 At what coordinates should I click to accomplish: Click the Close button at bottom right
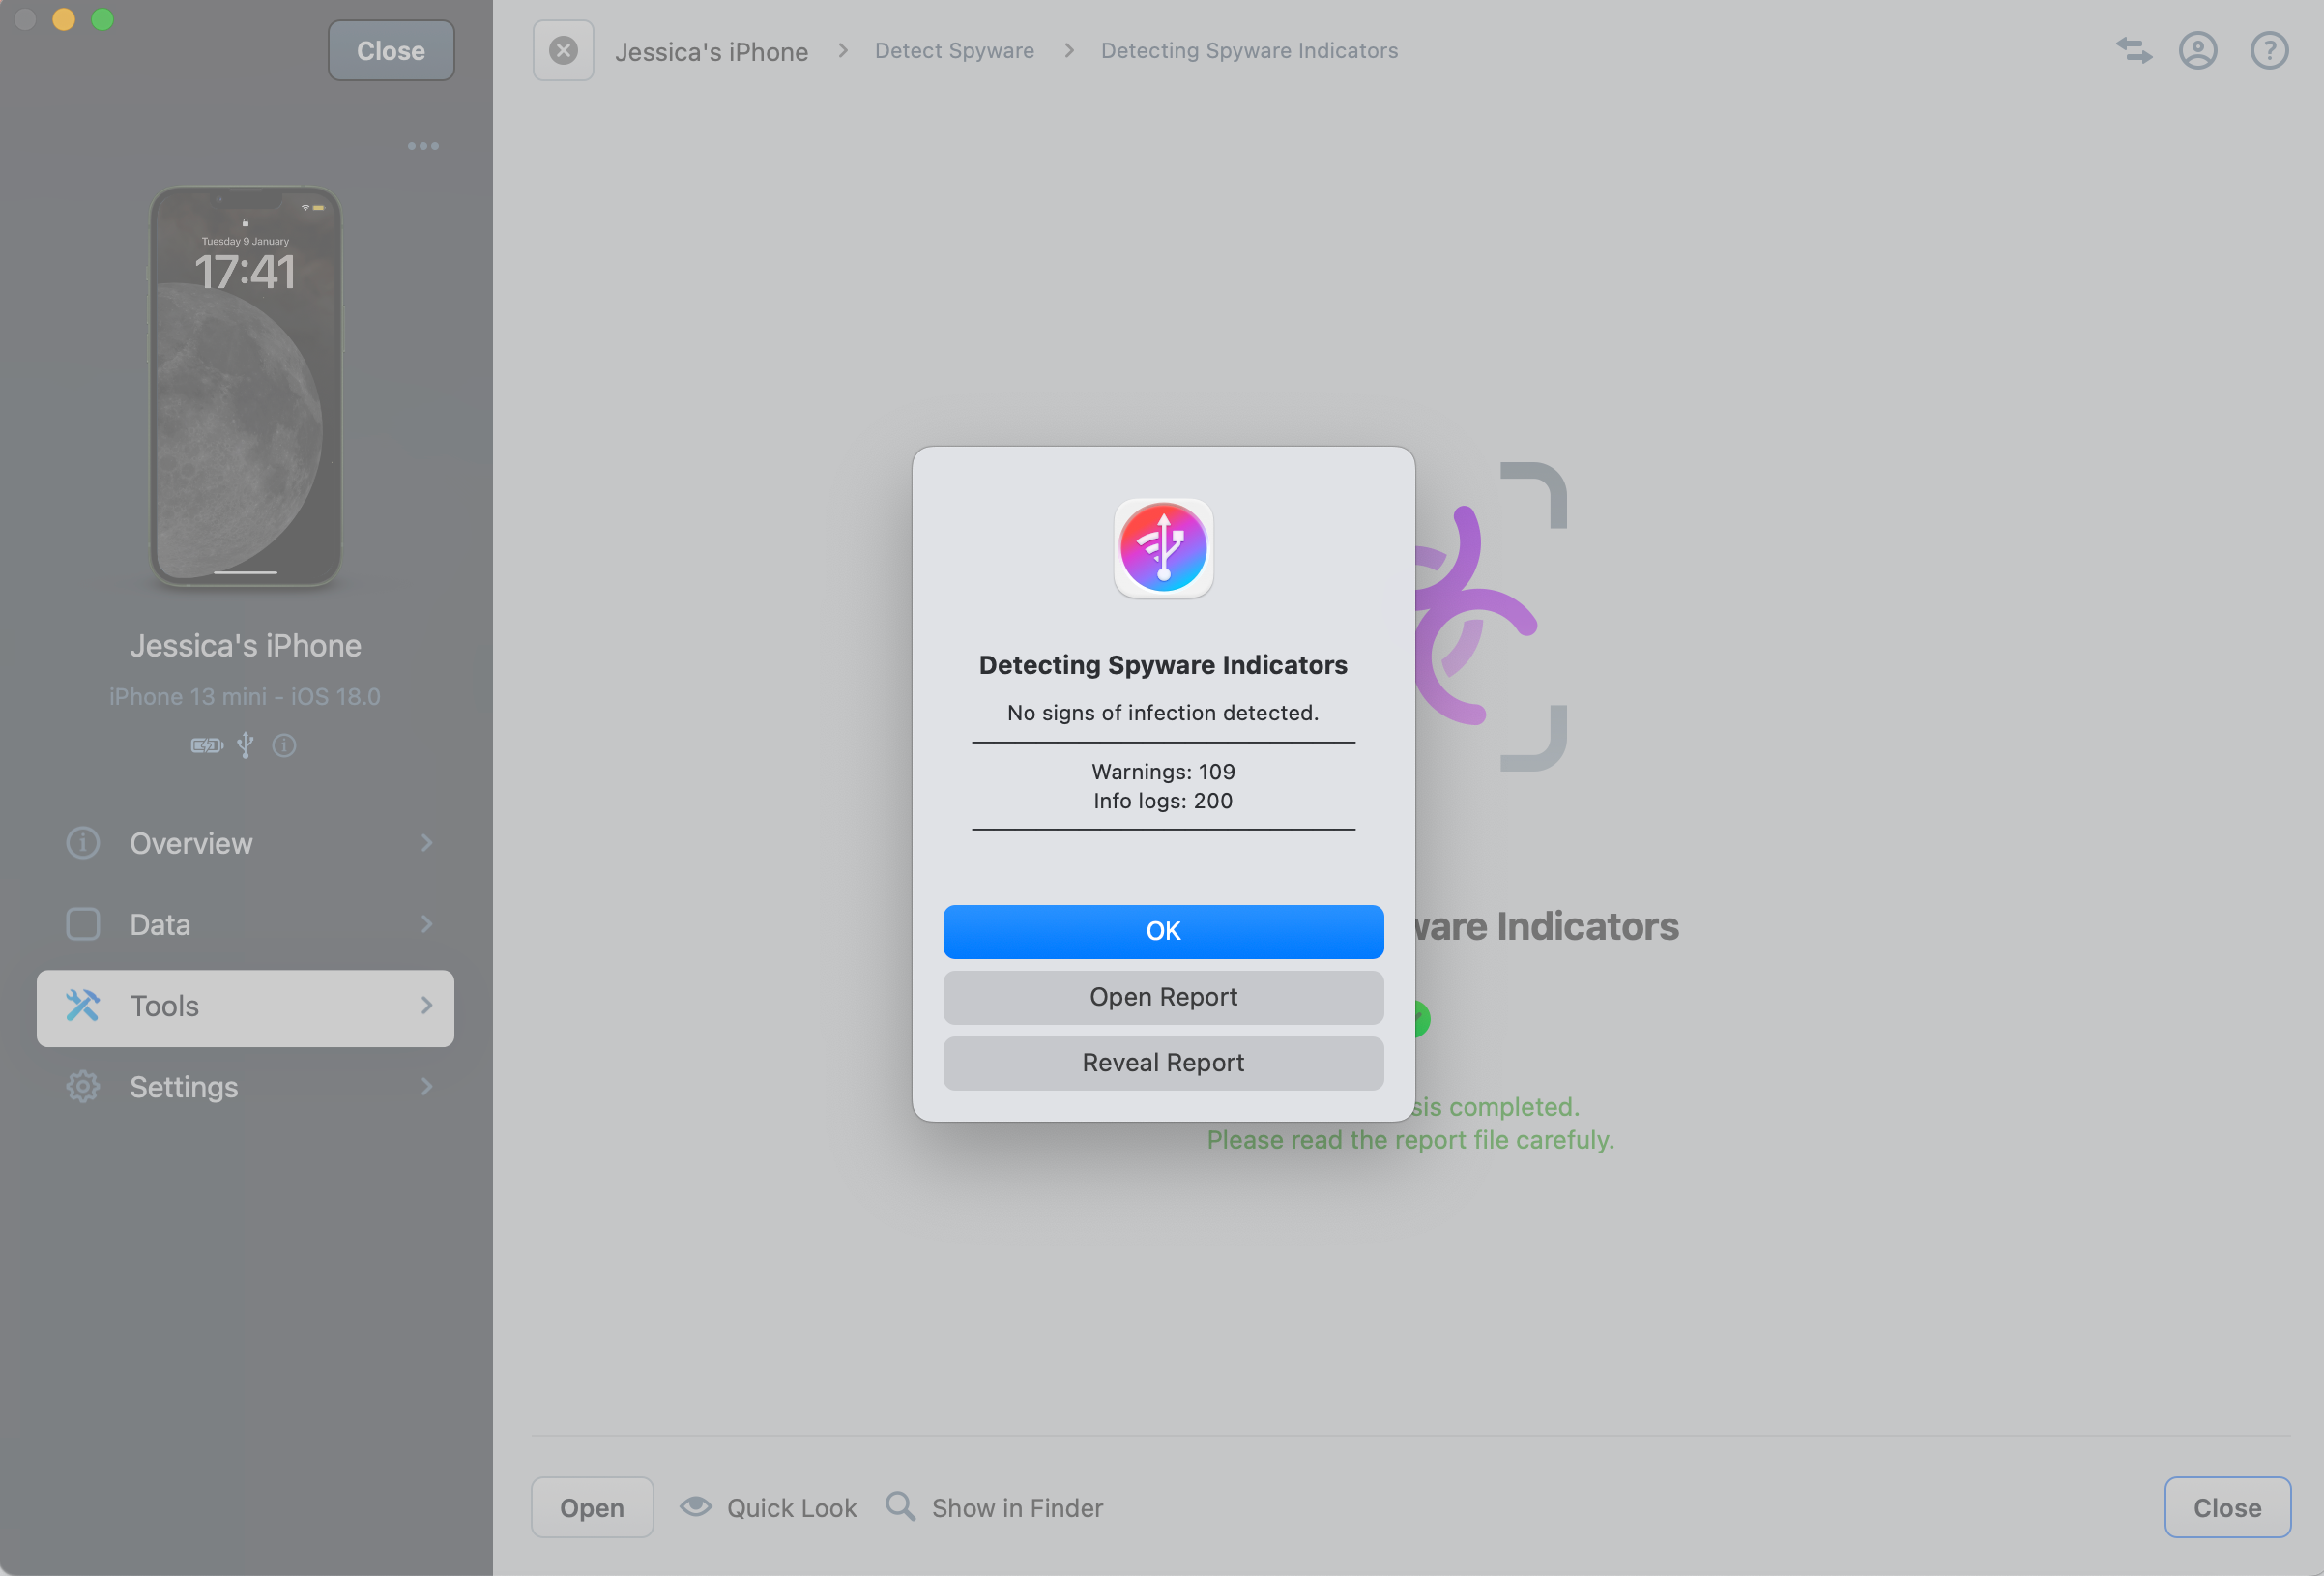2227,1507
